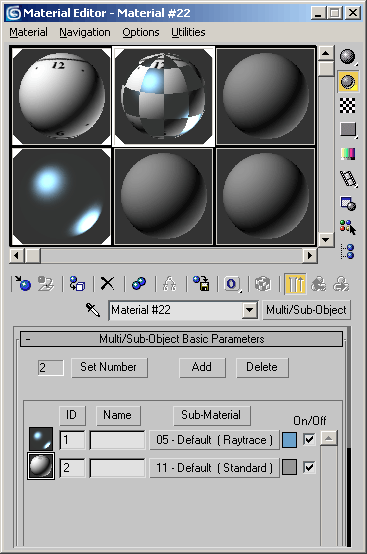Click the Material Editor title bar text

107,13
